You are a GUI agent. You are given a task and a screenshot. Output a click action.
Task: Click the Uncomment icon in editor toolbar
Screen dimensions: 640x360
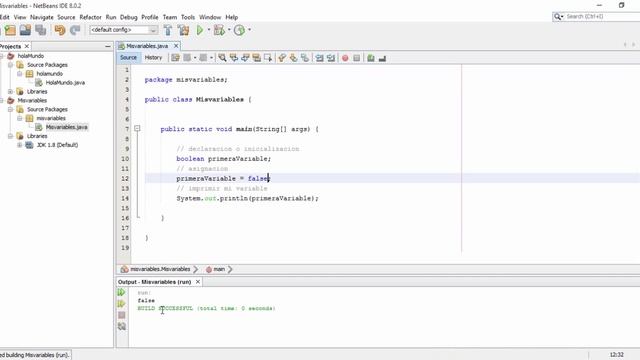point(382,58)
